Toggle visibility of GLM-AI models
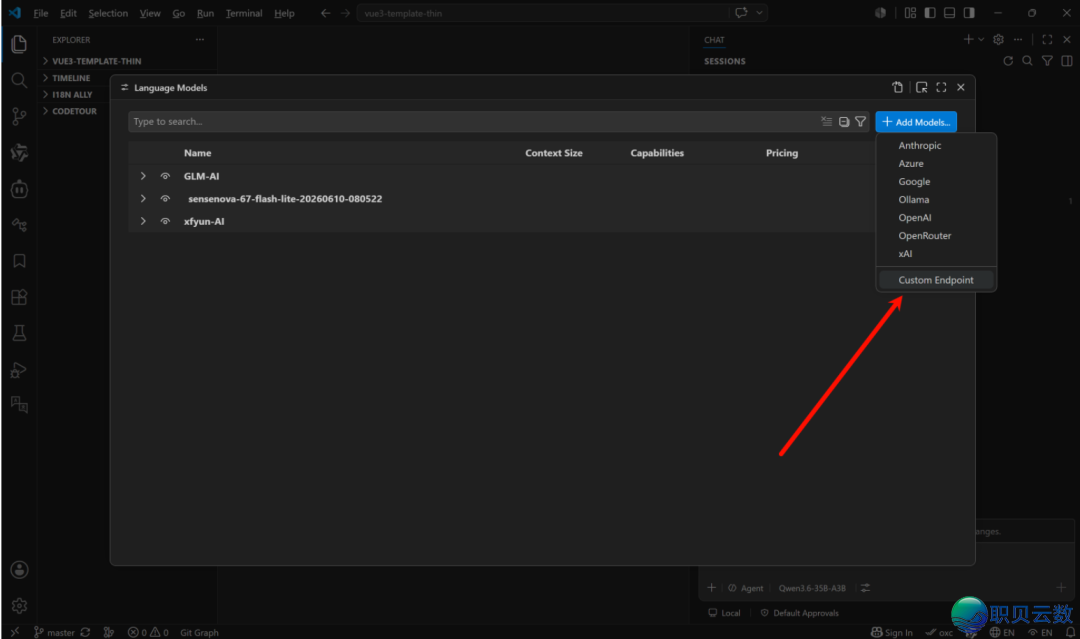This screenshot has width=1080, height=639. (x=165, y=176)
